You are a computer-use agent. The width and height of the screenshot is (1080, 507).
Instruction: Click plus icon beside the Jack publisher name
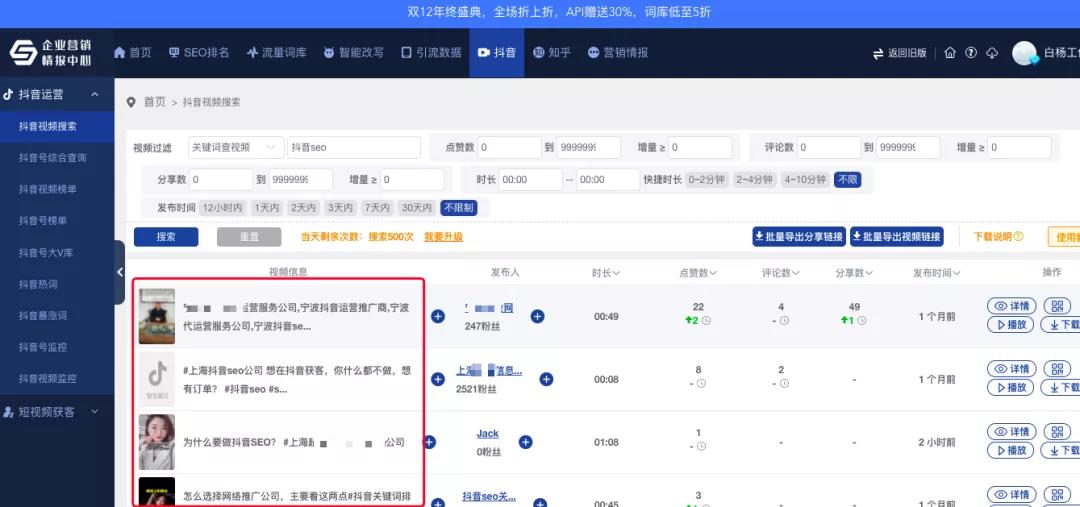pos(525,442)
